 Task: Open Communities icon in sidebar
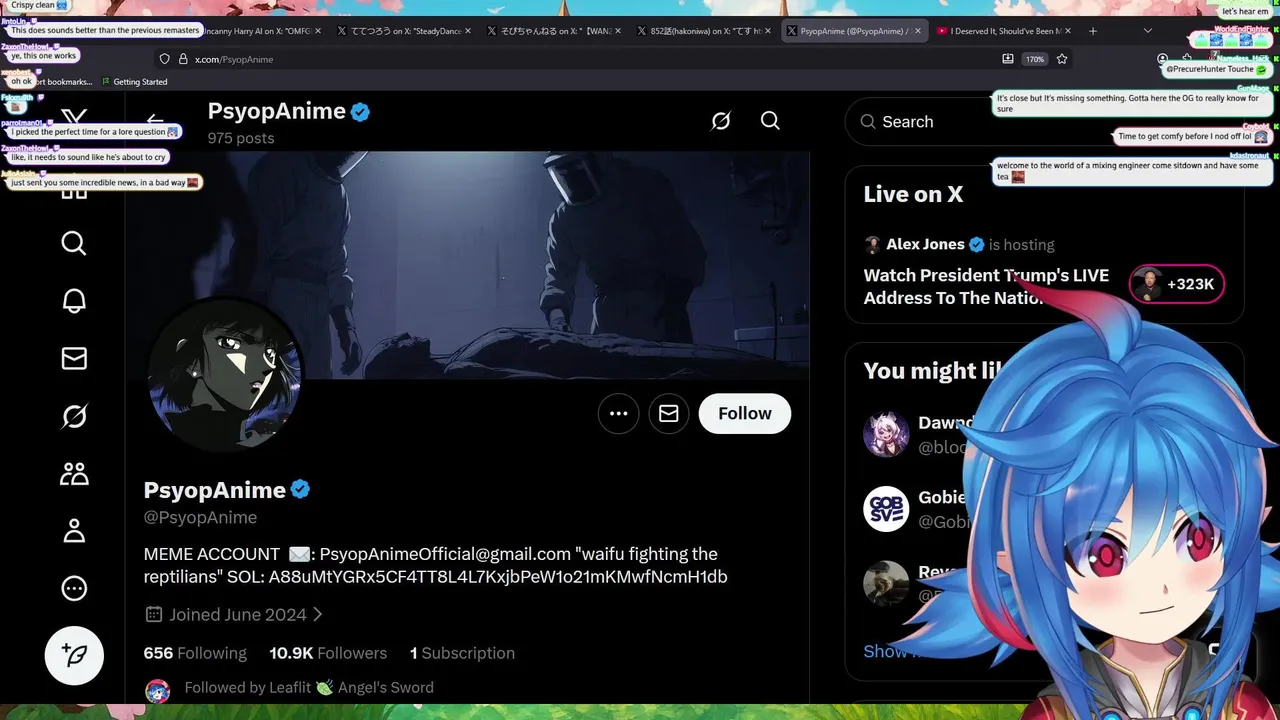[x=74, y=473]
